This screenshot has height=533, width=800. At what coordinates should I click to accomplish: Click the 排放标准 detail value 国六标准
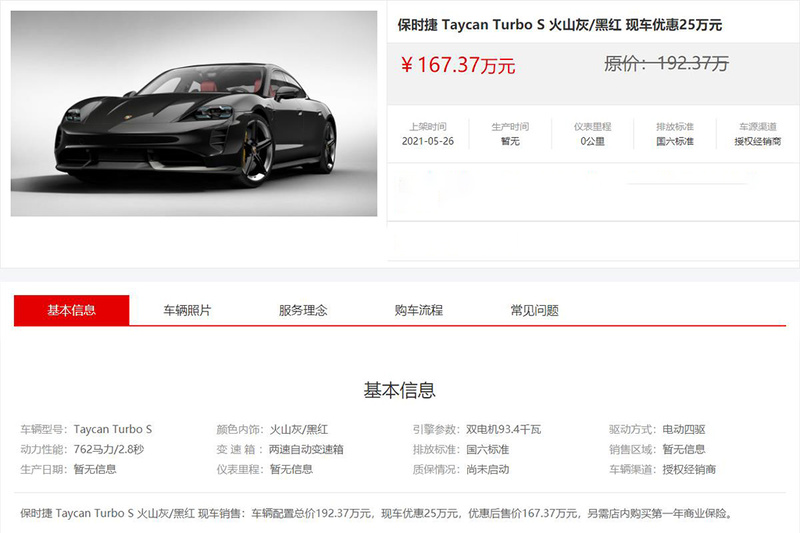pos(488,449)
